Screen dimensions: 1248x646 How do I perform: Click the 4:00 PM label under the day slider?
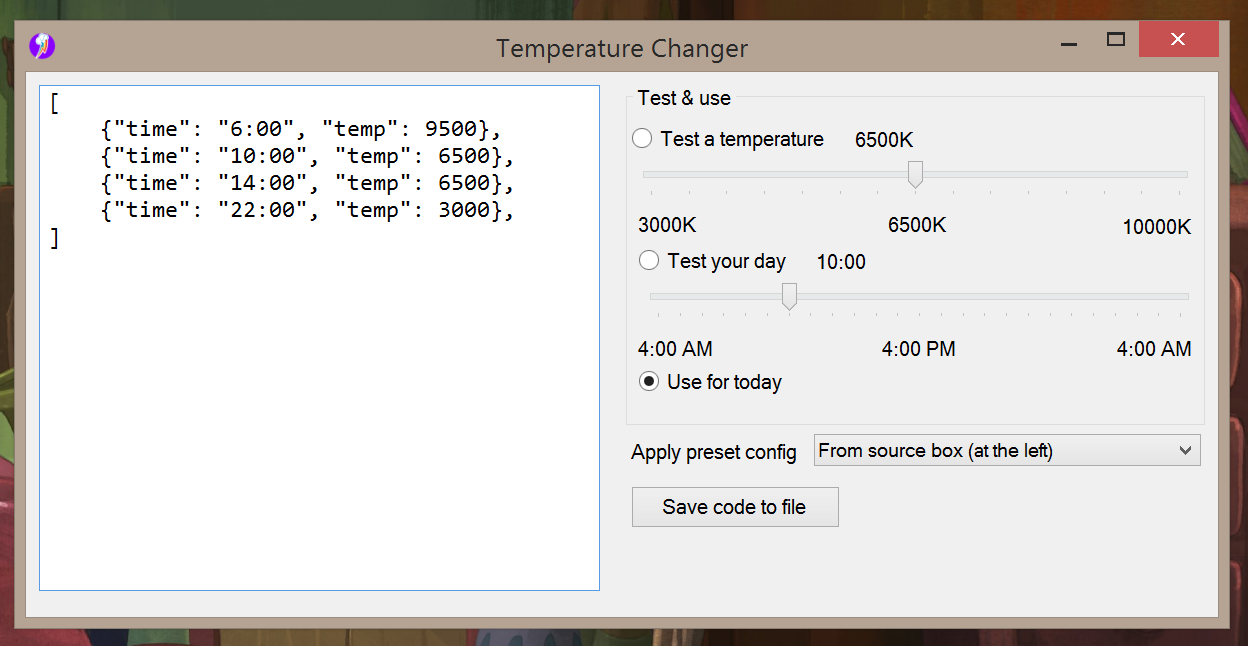[918, 349]
